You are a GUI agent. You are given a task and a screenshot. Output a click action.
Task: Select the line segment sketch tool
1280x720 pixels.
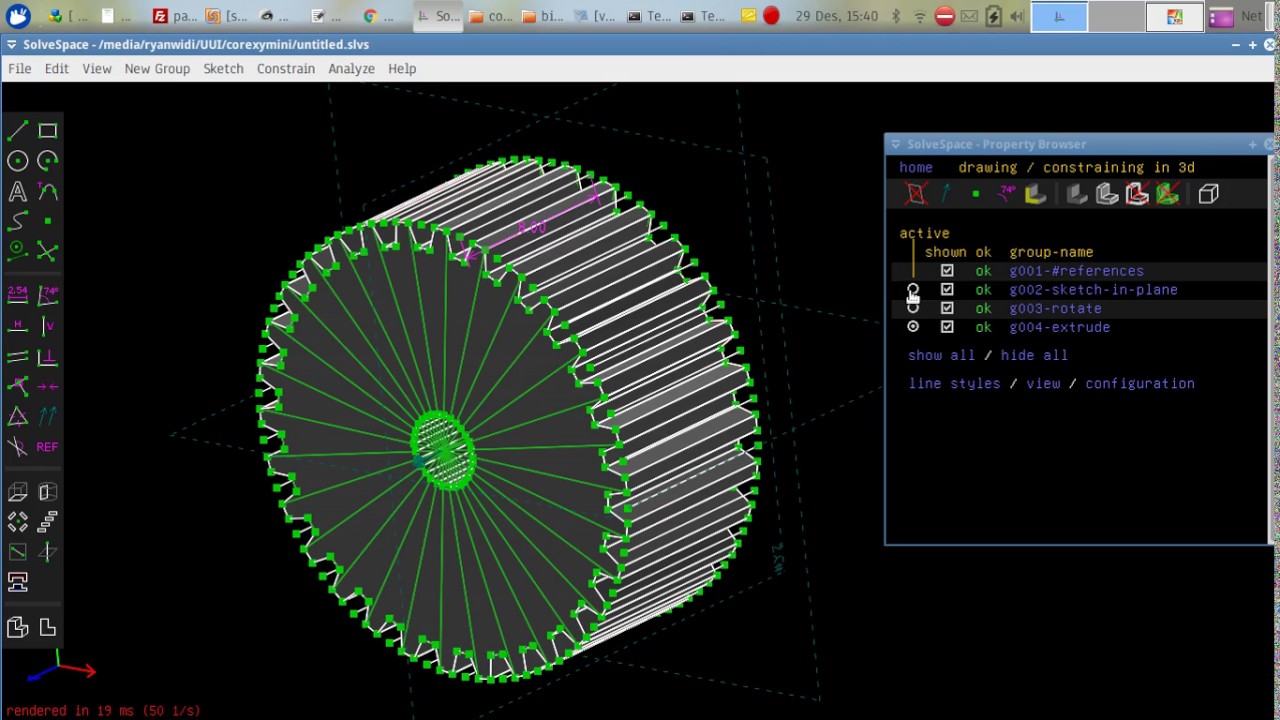point(17,131)
